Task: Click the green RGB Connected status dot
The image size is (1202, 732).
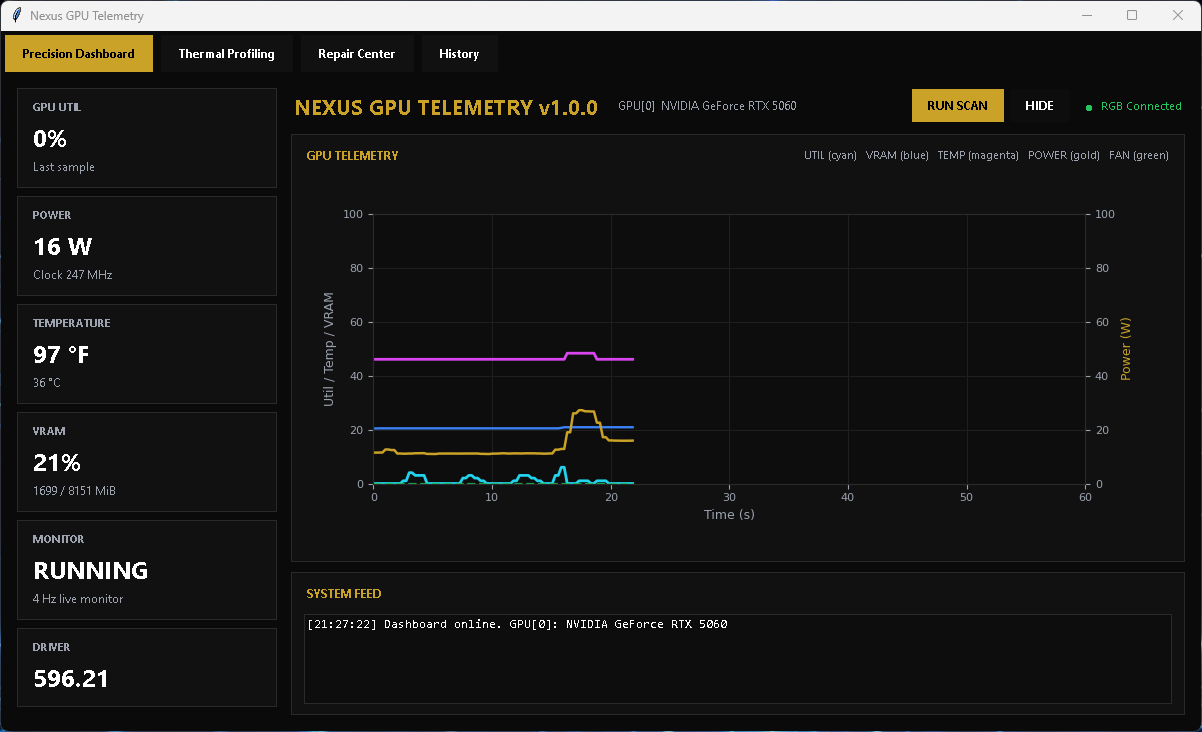Action: click(1089, 107)
